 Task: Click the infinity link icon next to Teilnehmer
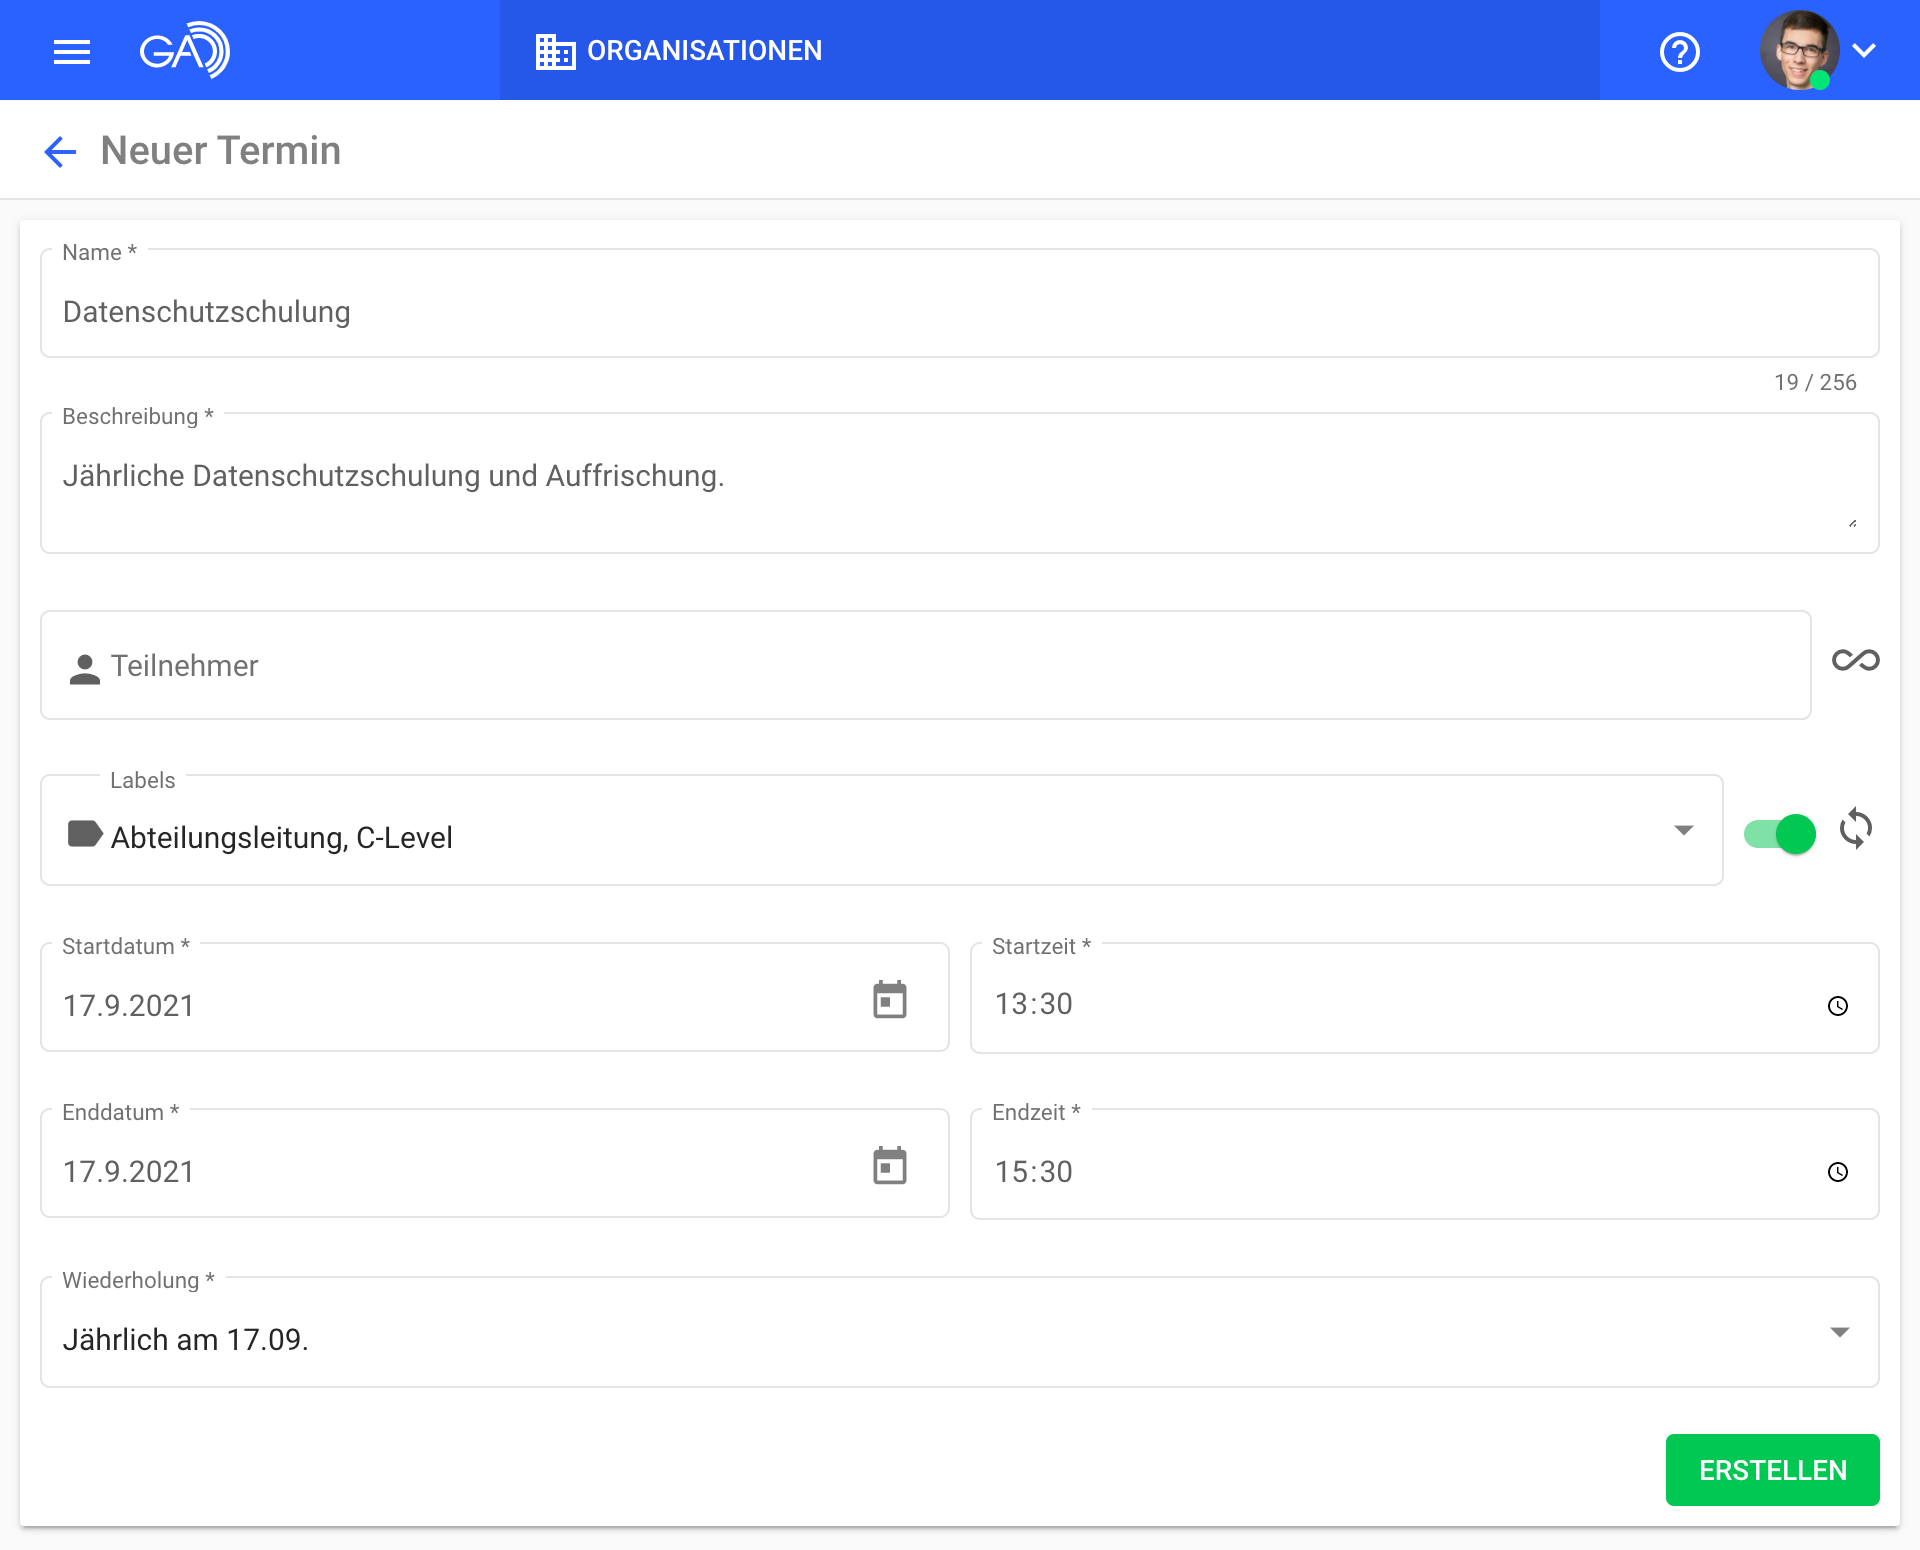(1855, 660)
